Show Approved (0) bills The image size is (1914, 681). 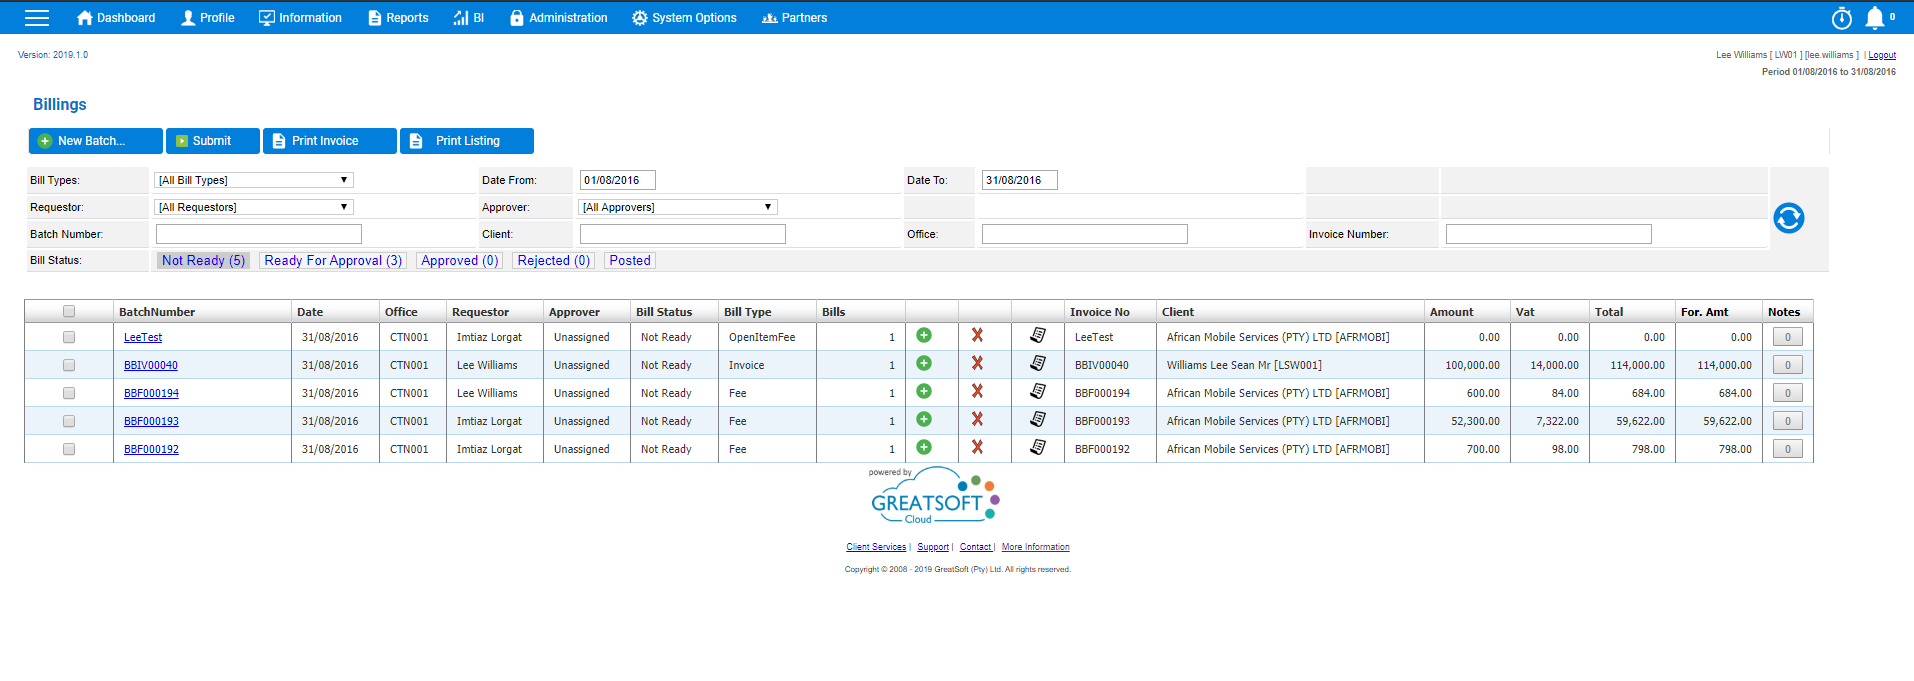click(x=459, y=260)
